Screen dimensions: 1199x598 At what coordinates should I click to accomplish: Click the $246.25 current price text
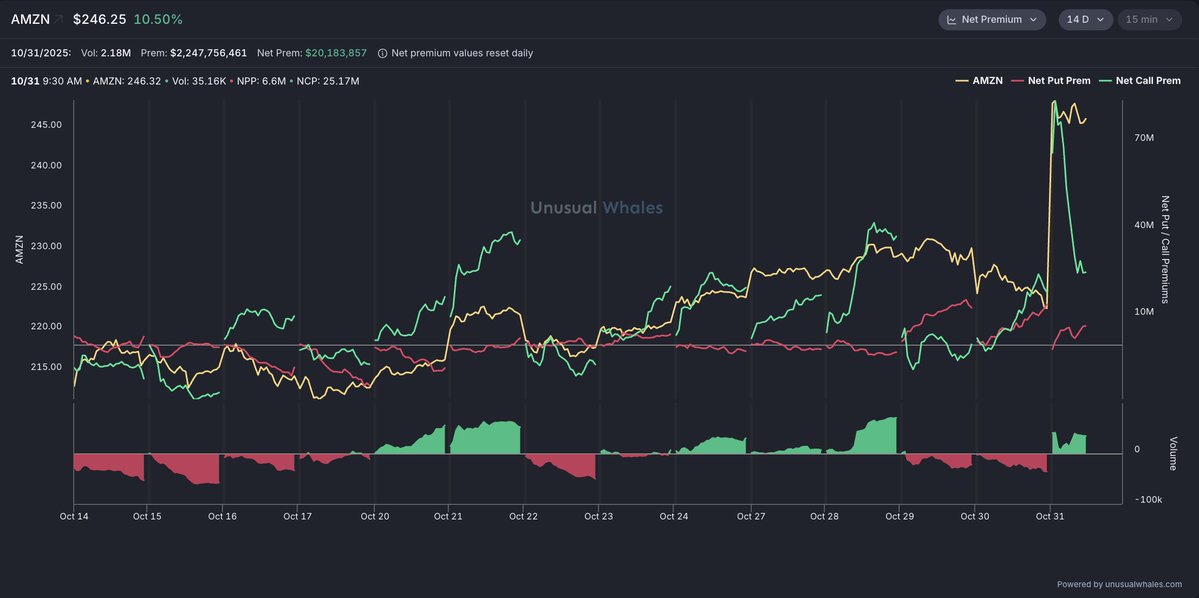tap(99, 20)
